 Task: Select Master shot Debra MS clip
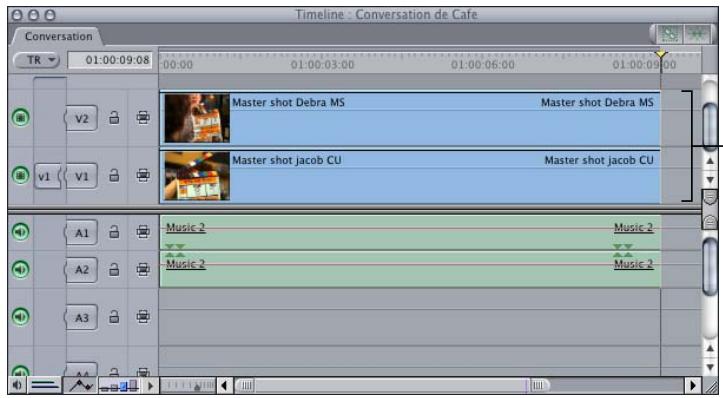click(x=410, y=119)
